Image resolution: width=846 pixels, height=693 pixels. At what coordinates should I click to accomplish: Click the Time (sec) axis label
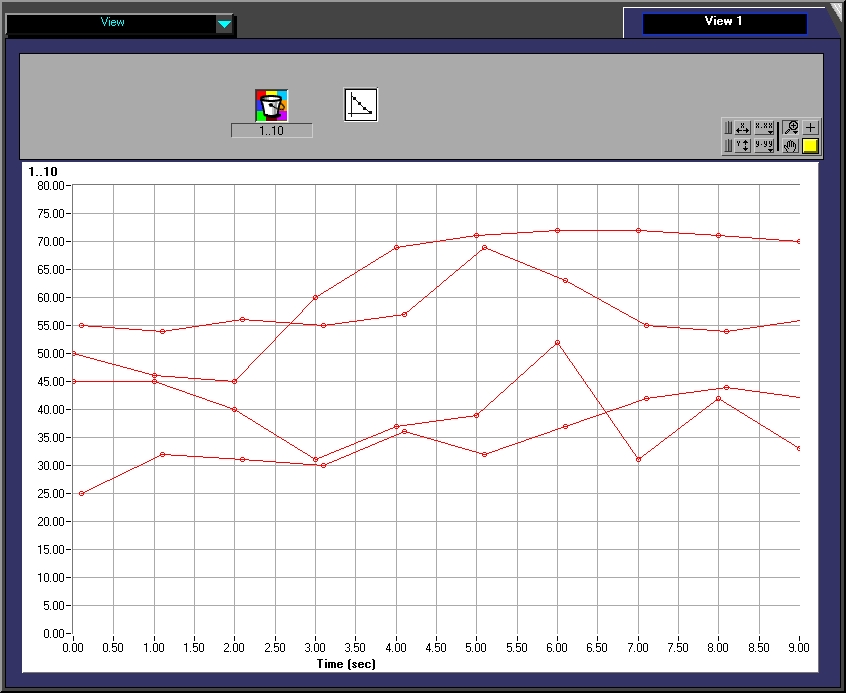point(344,663)
